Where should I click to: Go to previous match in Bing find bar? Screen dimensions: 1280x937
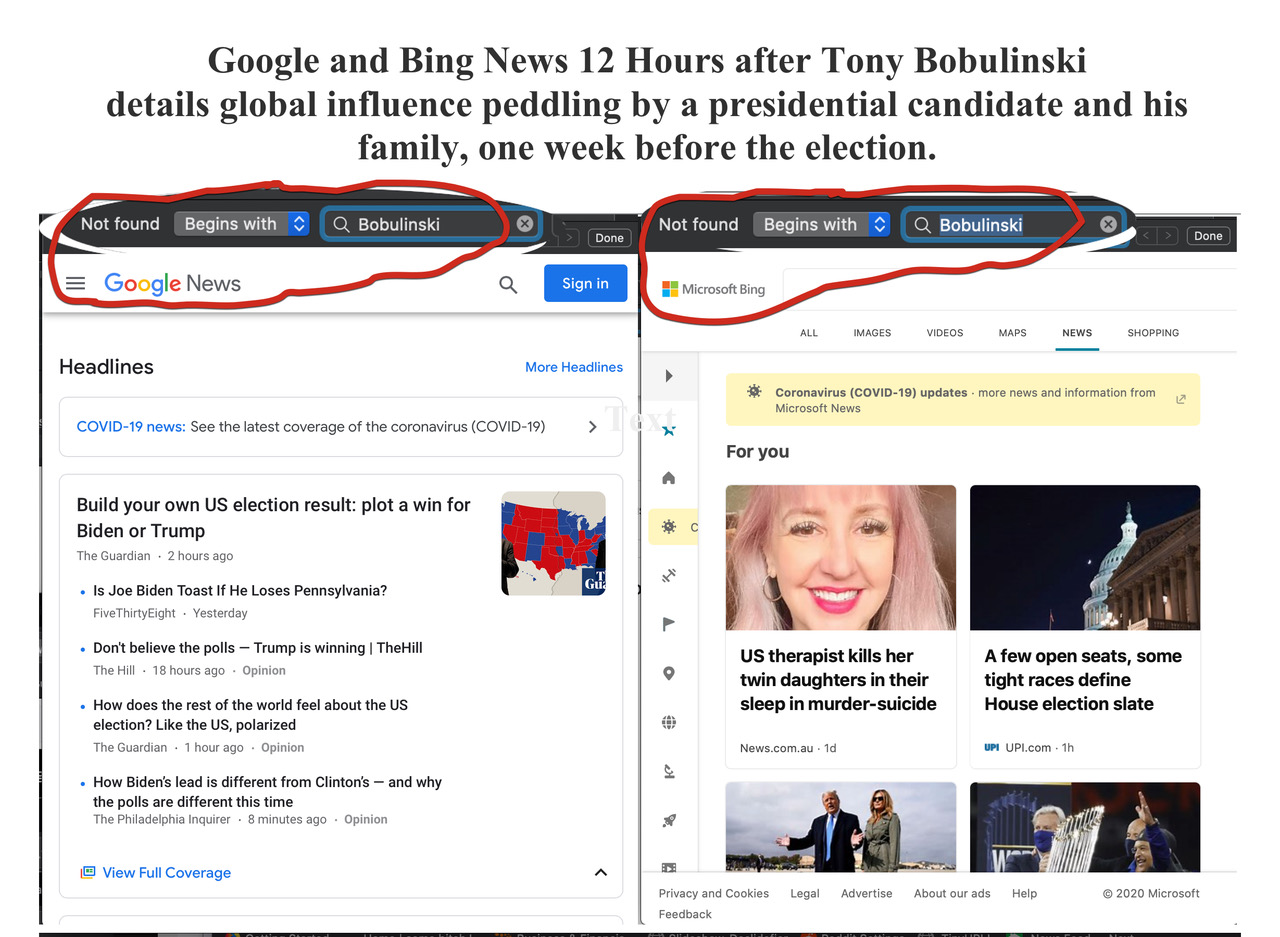(x=1147, y=236)
